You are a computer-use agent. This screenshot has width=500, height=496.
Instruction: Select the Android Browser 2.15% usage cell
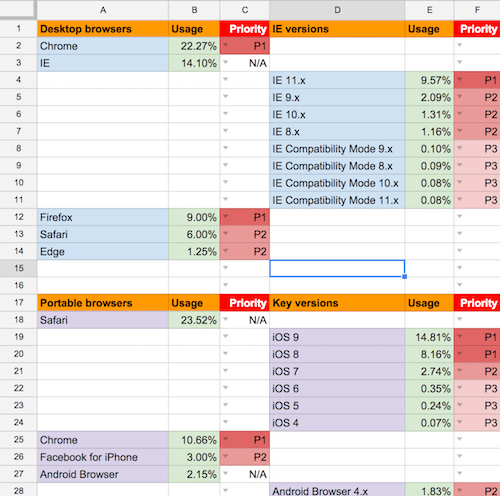194,474
